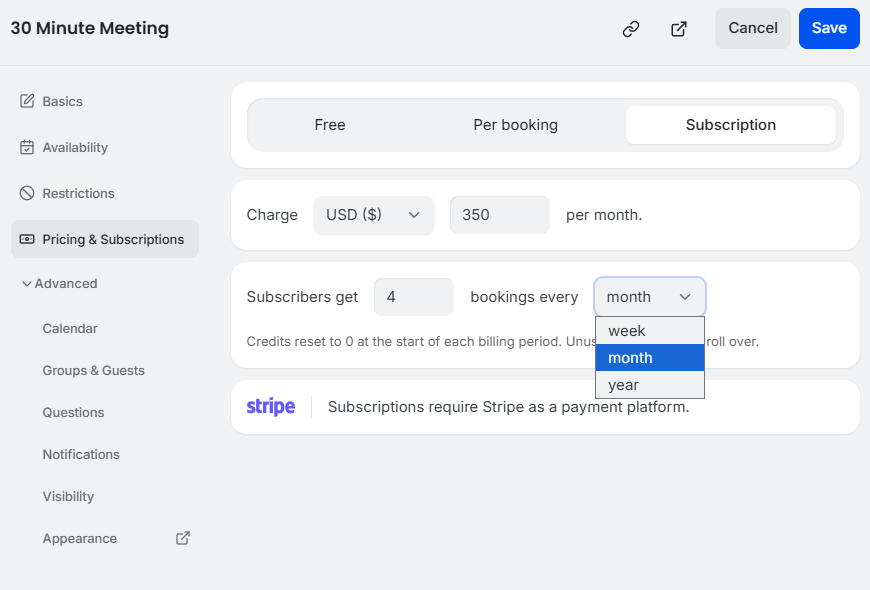Select the Per booking pricing option
This screenshot has width=870, height=590.
515,125
